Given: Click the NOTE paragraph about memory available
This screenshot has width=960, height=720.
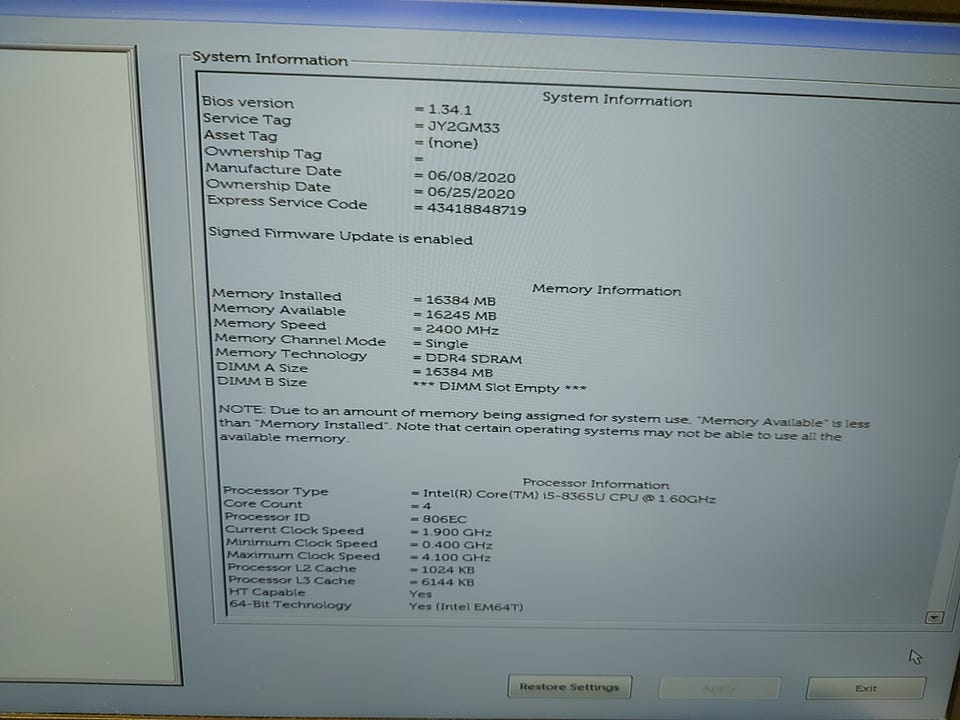Looking at the screenshot, I should point(544,424).
